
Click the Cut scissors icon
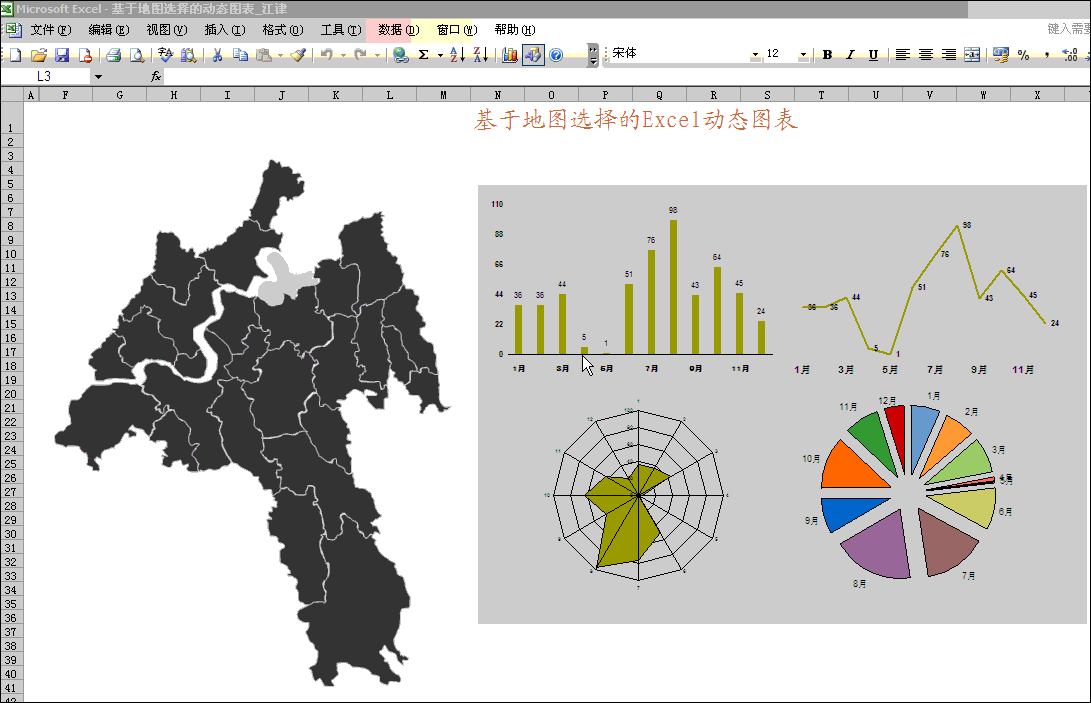216,55
